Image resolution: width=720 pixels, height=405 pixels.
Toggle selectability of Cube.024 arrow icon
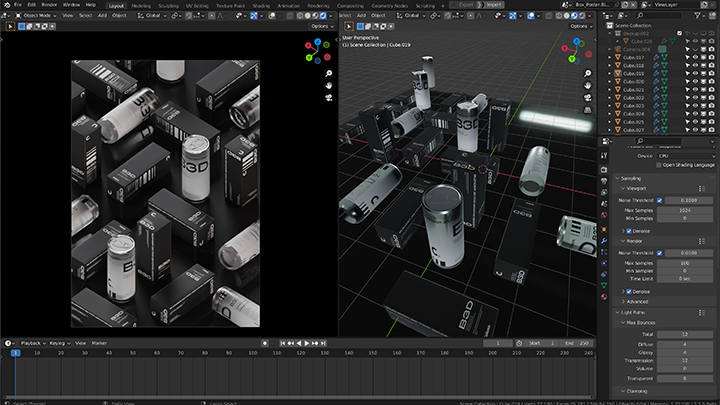687,114
